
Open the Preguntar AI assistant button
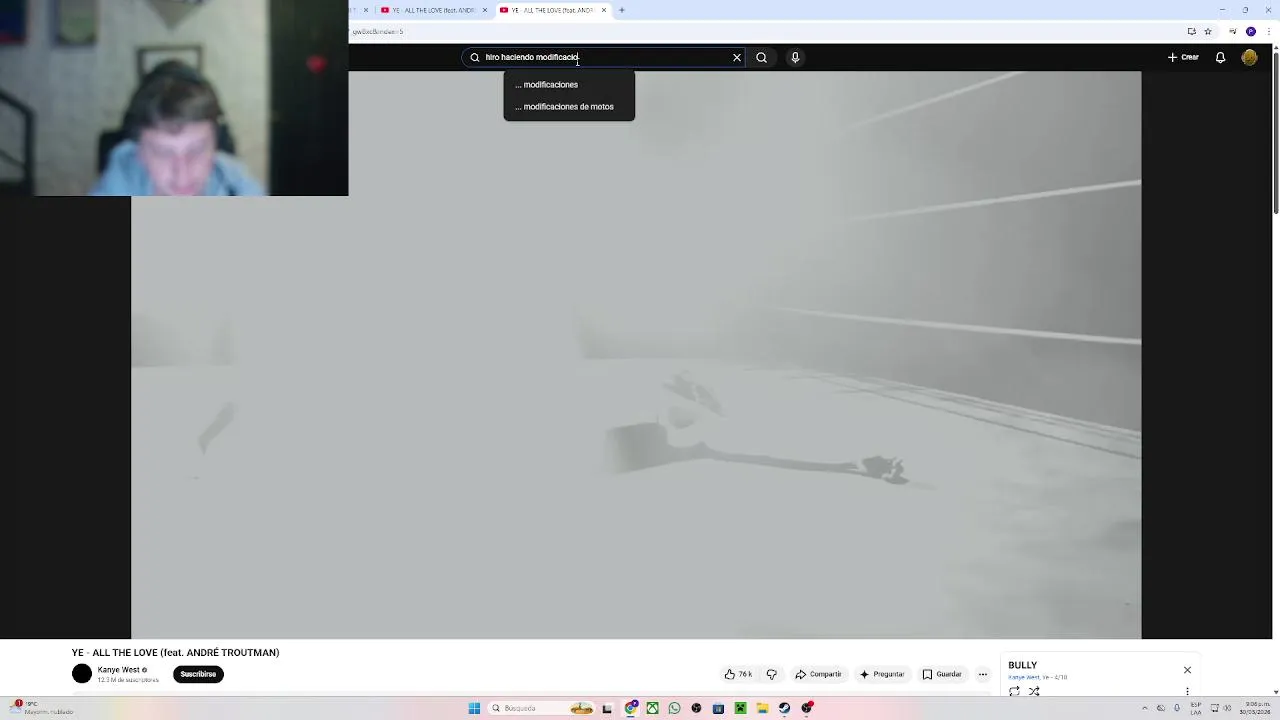pos(882,674)
